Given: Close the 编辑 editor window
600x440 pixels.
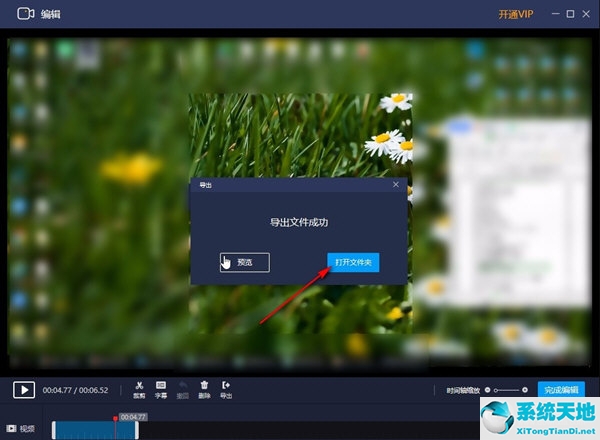Looking at the screenshot, I should click(x=586, y=14).
